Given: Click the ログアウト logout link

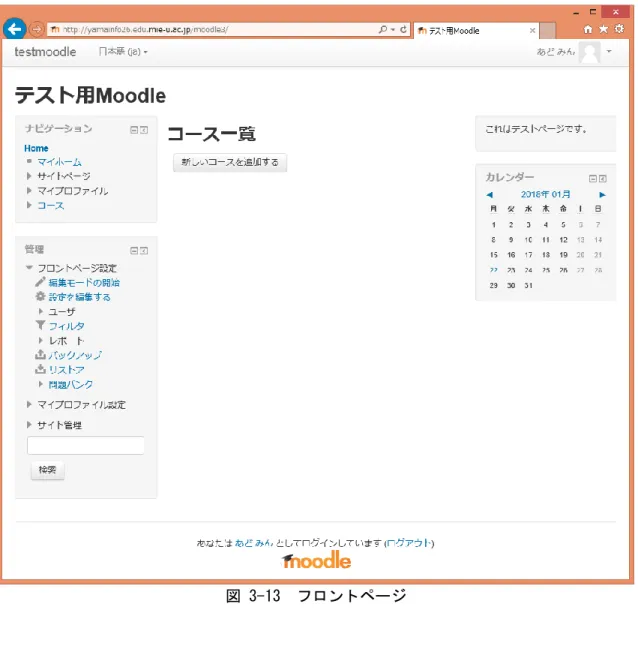Looking at the screenshot, I should (x=409, y=543).
